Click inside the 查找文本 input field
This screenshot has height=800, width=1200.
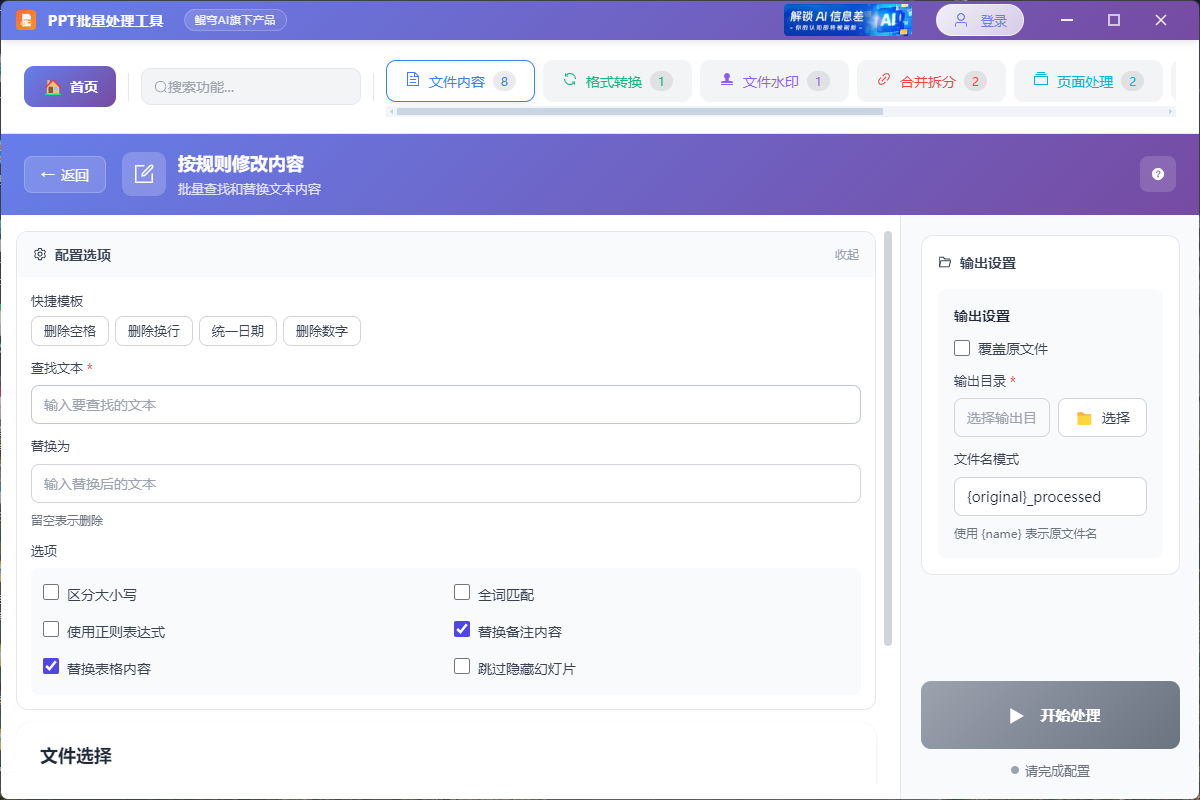click(x=446, y=404)
